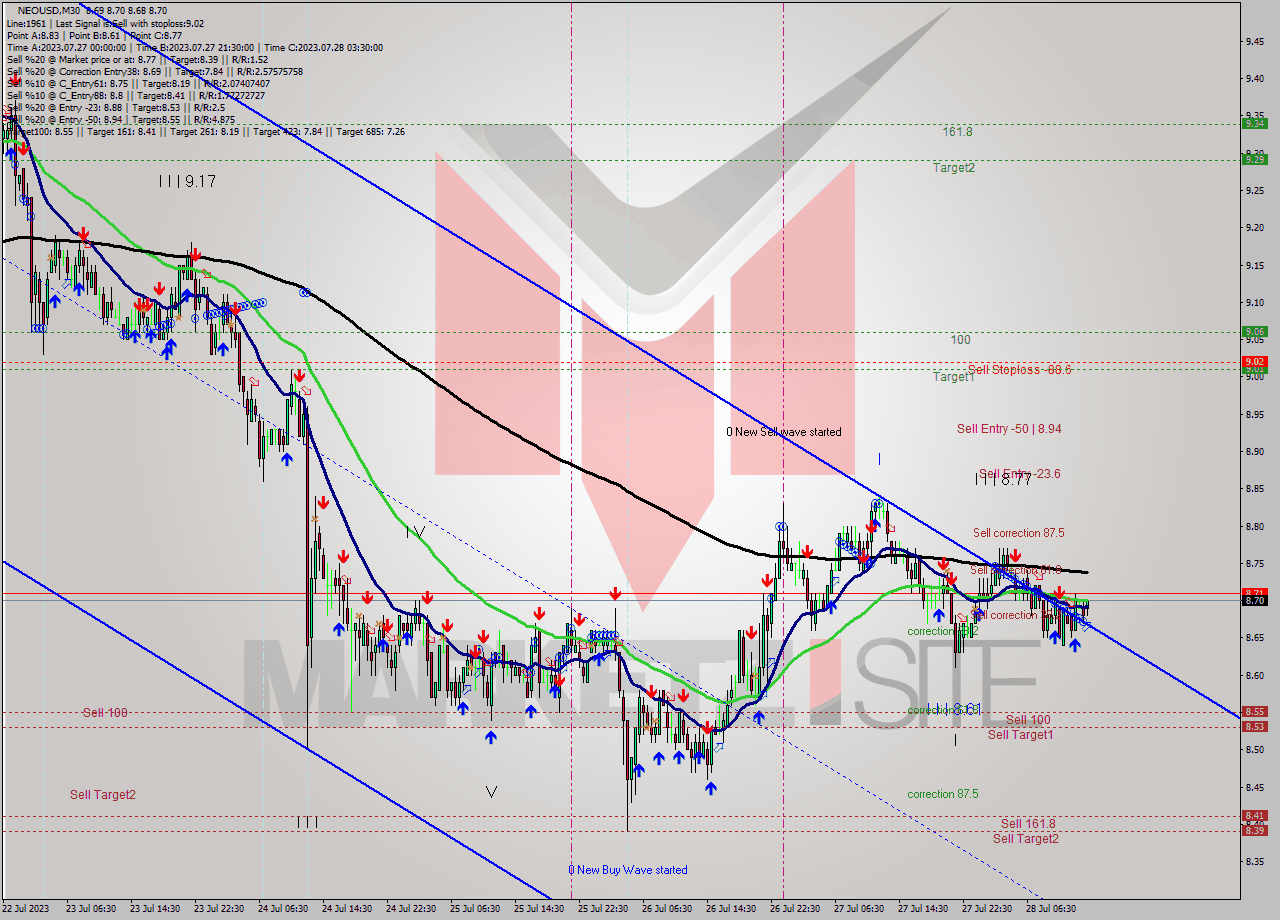Select the '26 Jul 14:30' time label
The height and width of the screenshot is (920, 1280).
click(730, 909)
